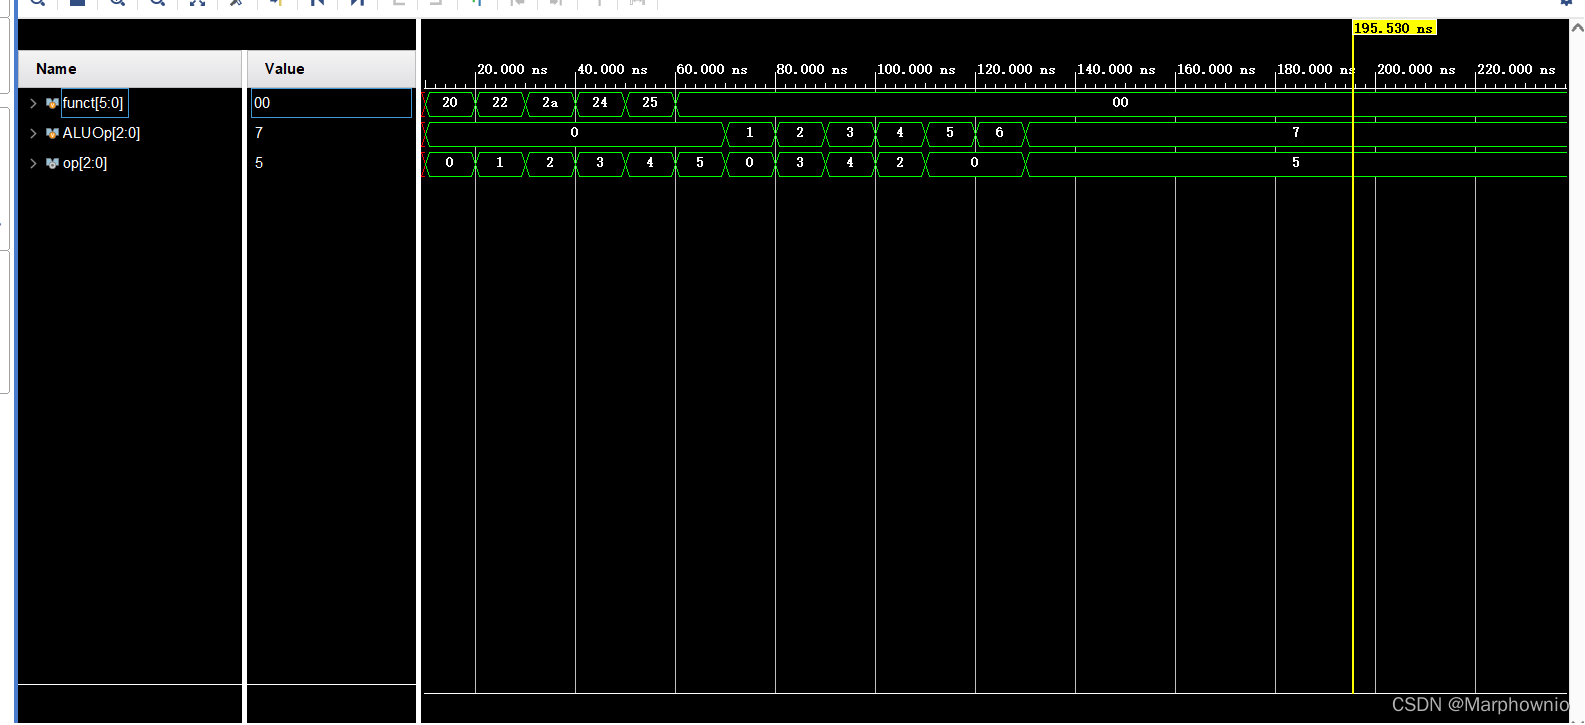The width and height of the screenshot is (1585, 725).
Task: Click the 100.000 ns ruler label
Action: [916, 70]
